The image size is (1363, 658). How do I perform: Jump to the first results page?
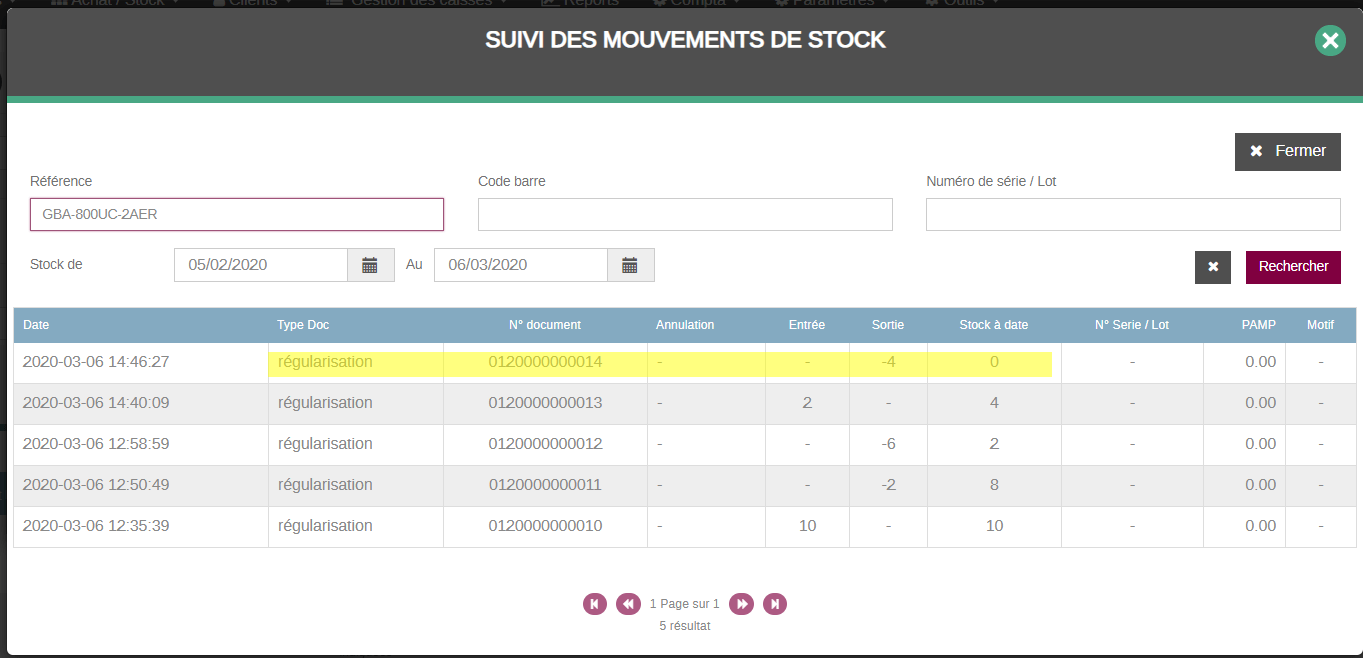point(595,604)
